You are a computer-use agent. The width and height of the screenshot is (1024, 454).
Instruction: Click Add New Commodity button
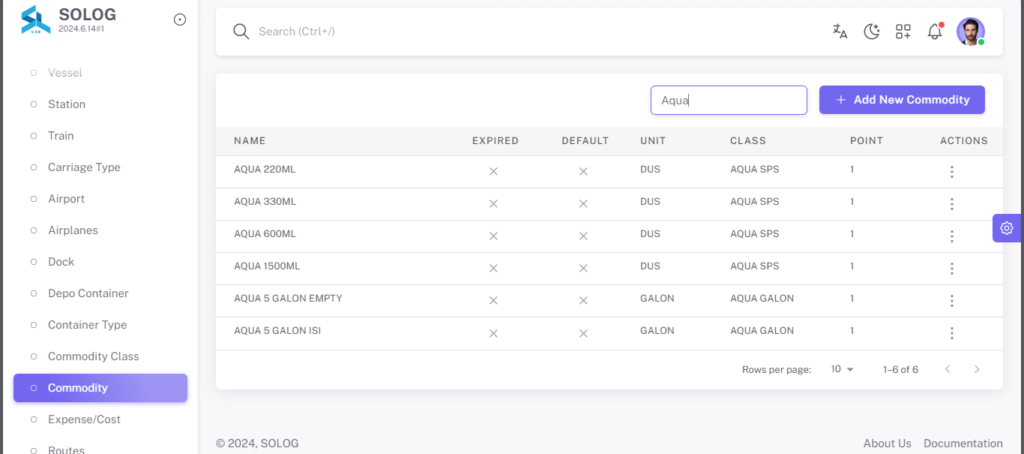click(x=902, y=100)
